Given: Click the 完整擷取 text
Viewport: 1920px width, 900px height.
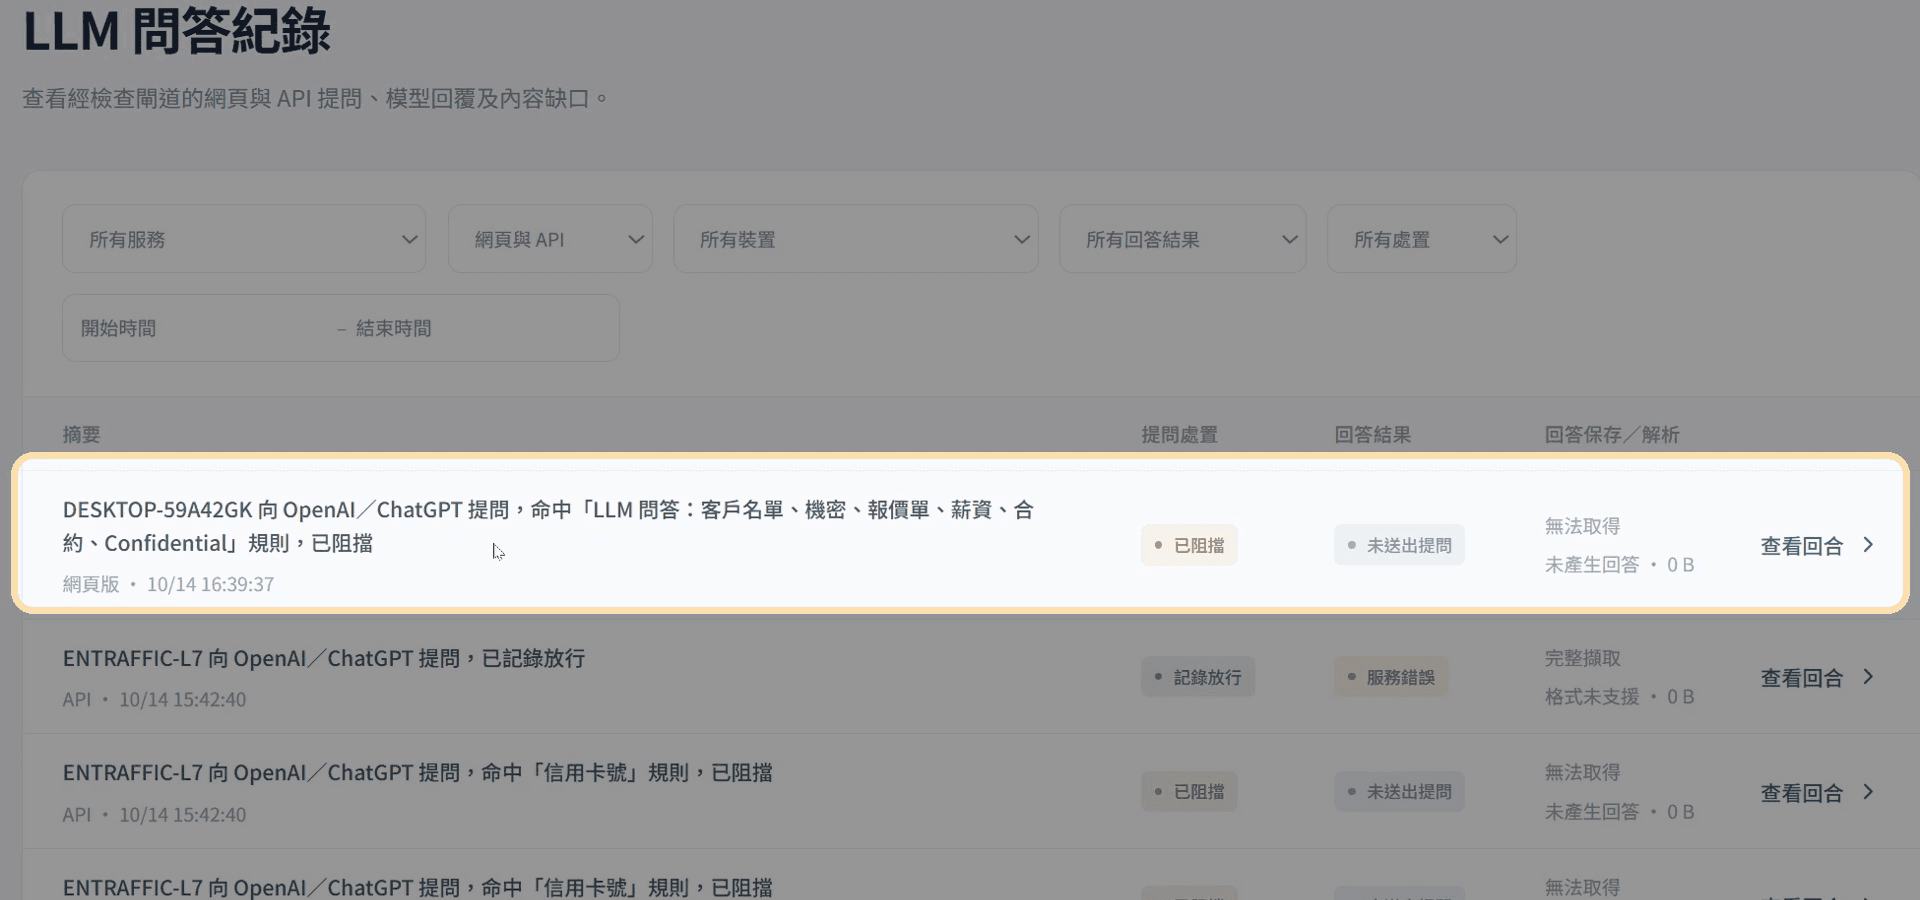Looking at the screenshot, I should (x=1582, y=658).
